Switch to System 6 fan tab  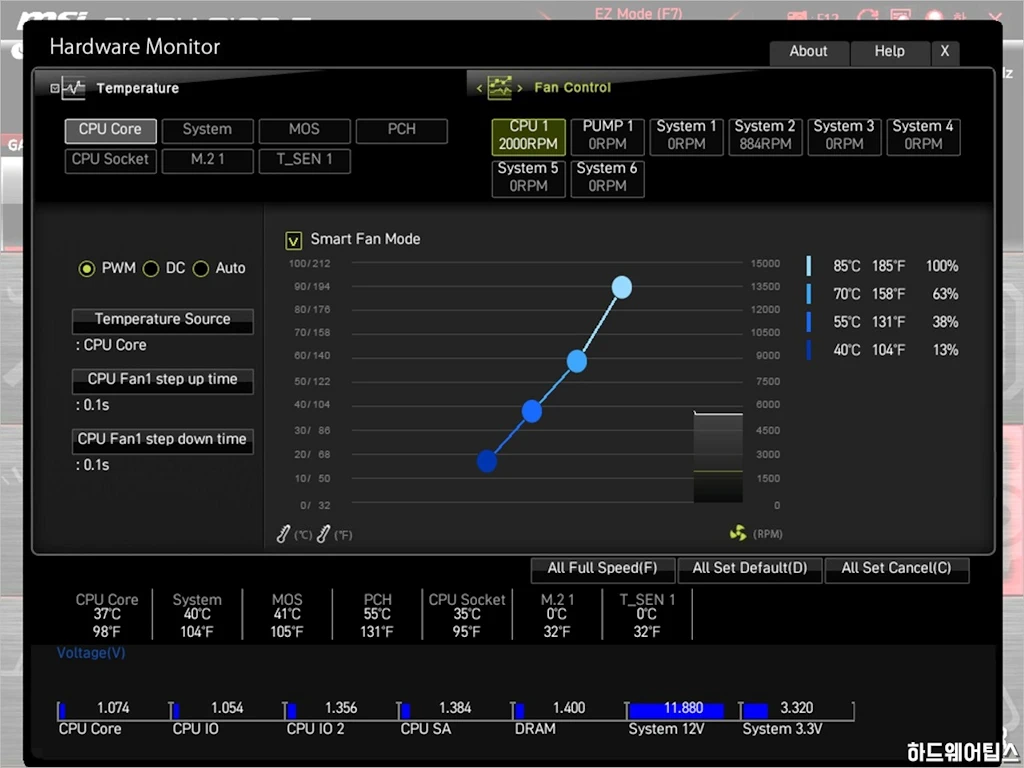pyautogui.click(x=607, y=178)
